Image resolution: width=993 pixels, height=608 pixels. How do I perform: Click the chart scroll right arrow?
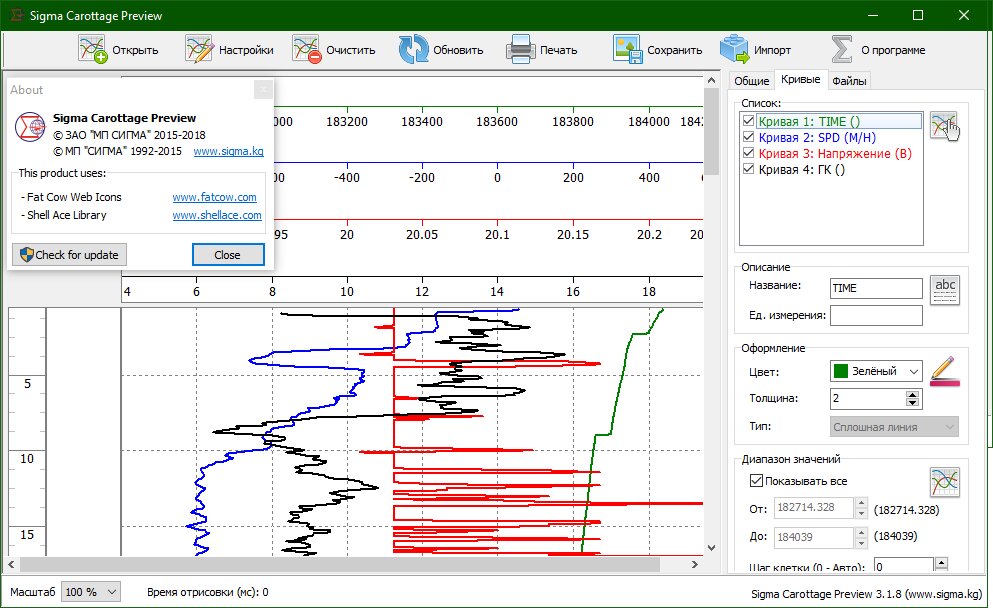pos(695,564)
